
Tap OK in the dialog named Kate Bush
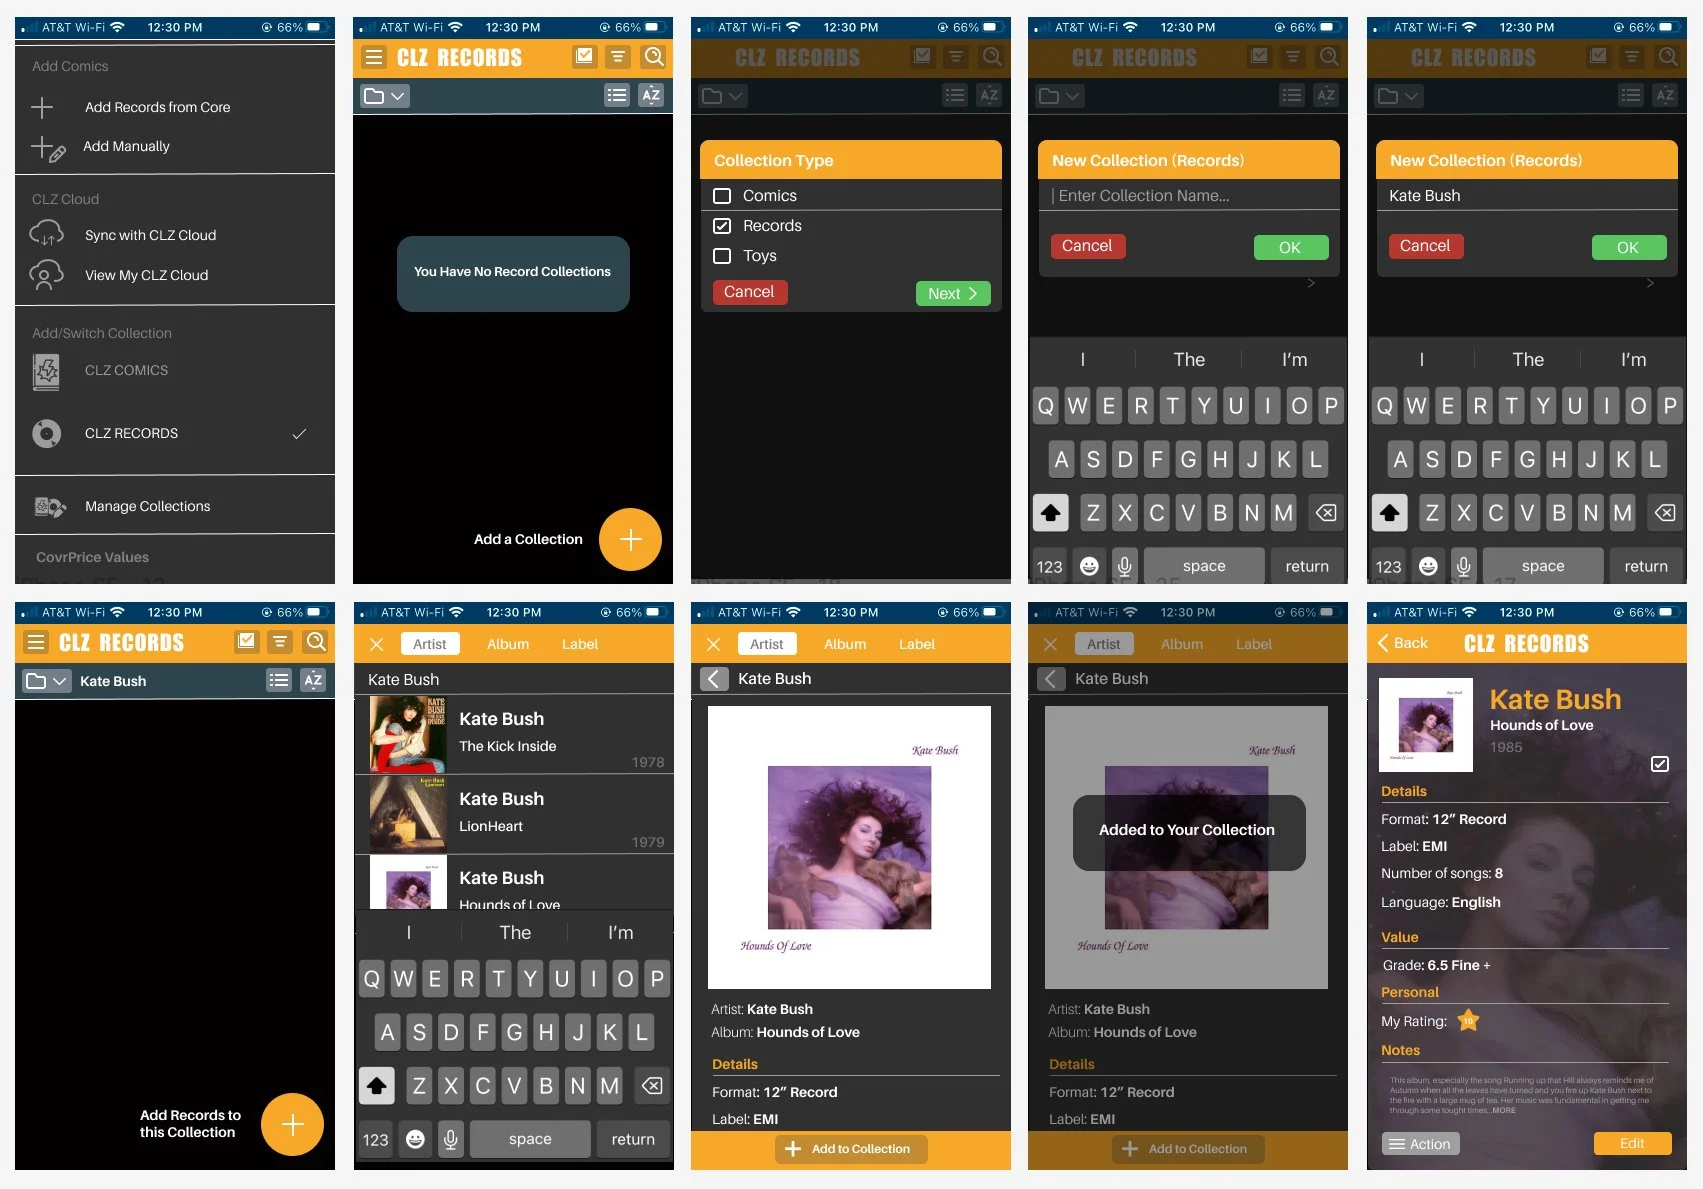point(1629,247)
